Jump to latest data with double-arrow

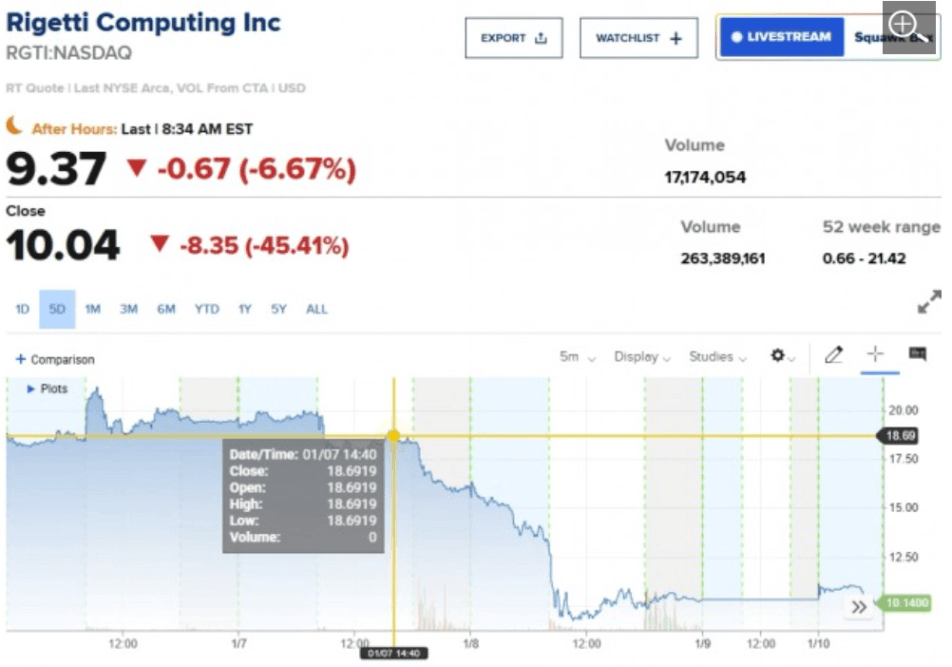[x=858, y=607]
